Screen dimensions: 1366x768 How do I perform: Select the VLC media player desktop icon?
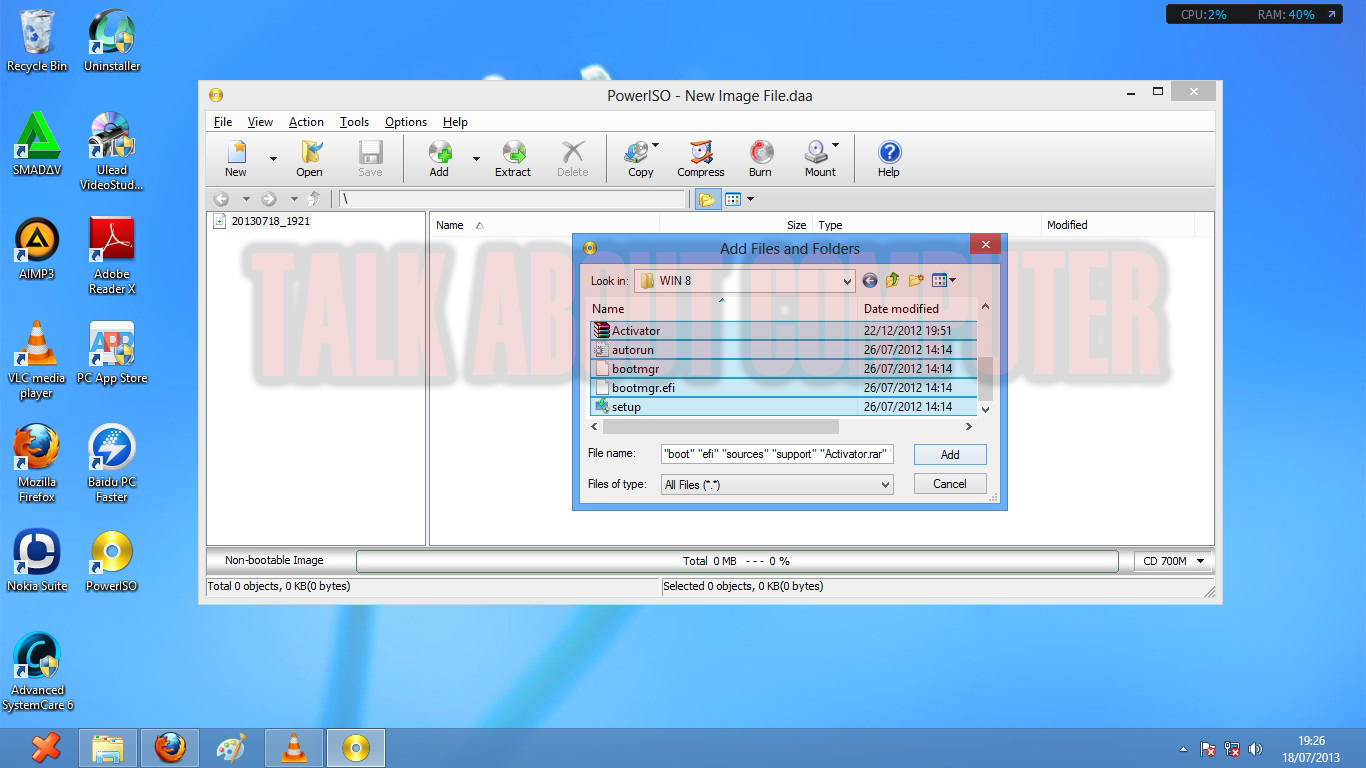tap(37, 360)
